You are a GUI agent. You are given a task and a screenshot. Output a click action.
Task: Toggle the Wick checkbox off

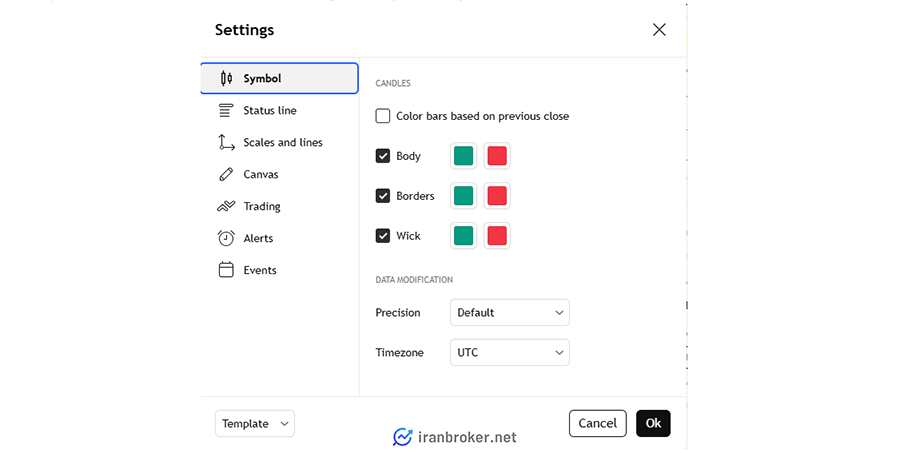pyautogui.click(x=383, y=235)
